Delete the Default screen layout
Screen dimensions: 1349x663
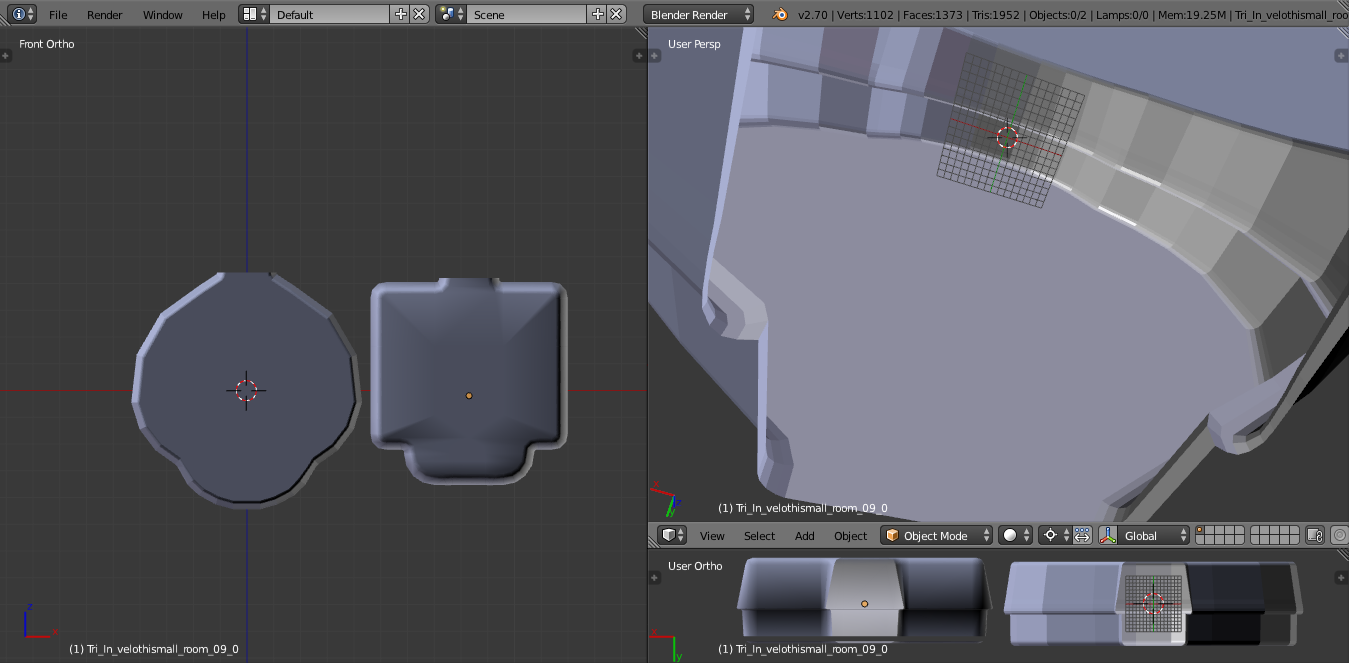tap(420, 15)
